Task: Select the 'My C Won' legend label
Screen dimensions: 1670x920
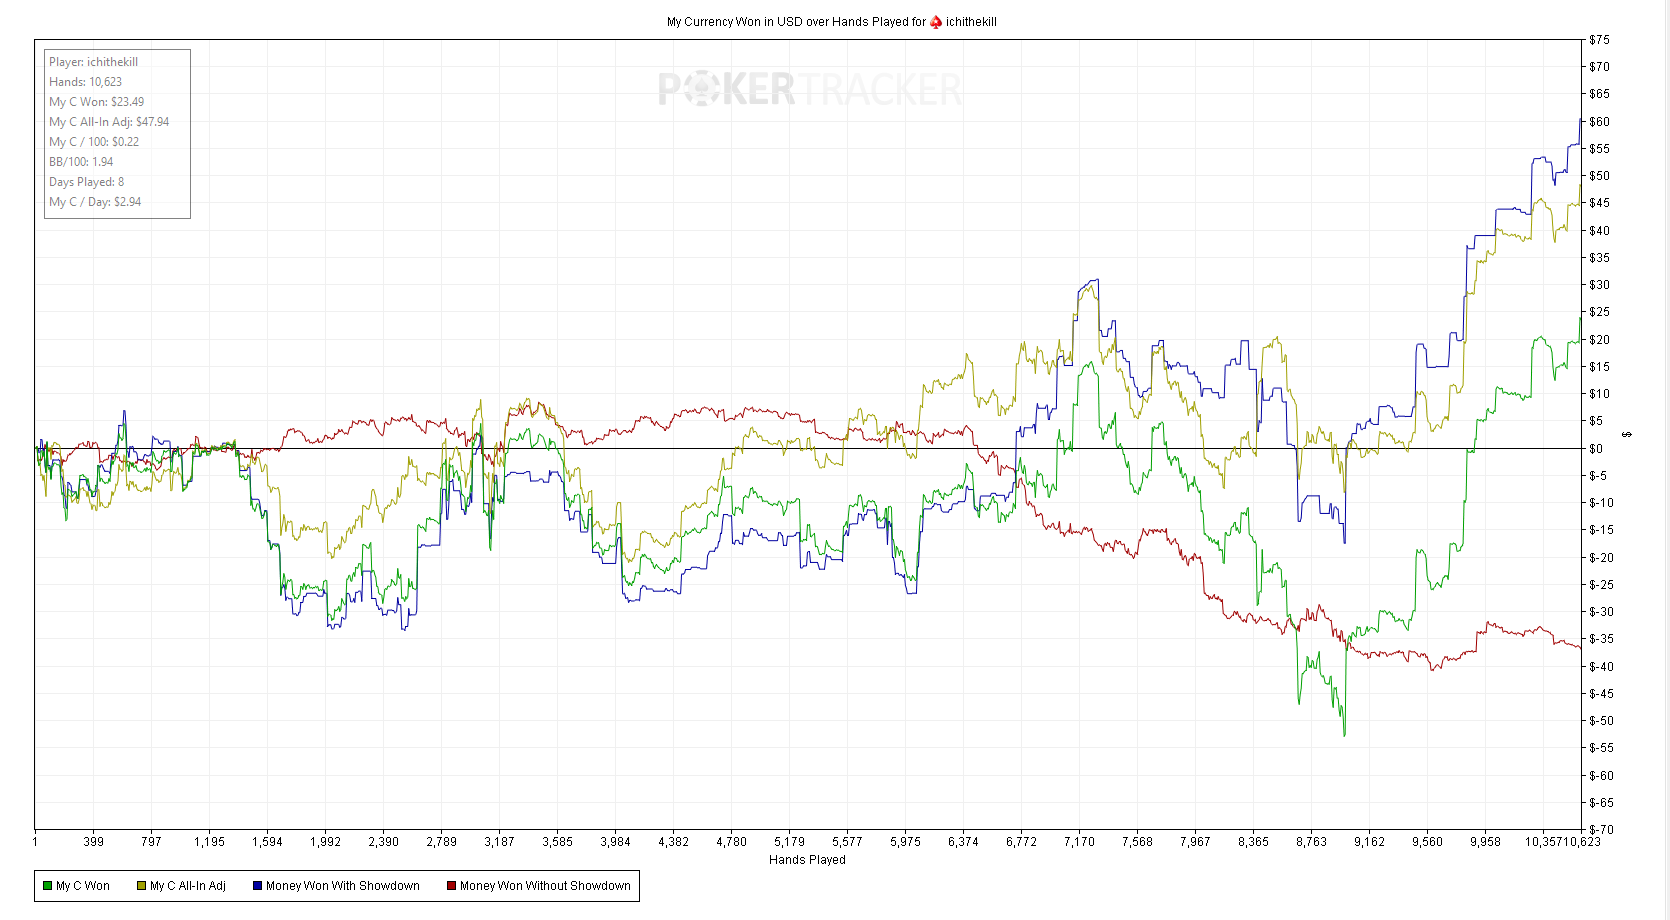Action: click(83, 886)
